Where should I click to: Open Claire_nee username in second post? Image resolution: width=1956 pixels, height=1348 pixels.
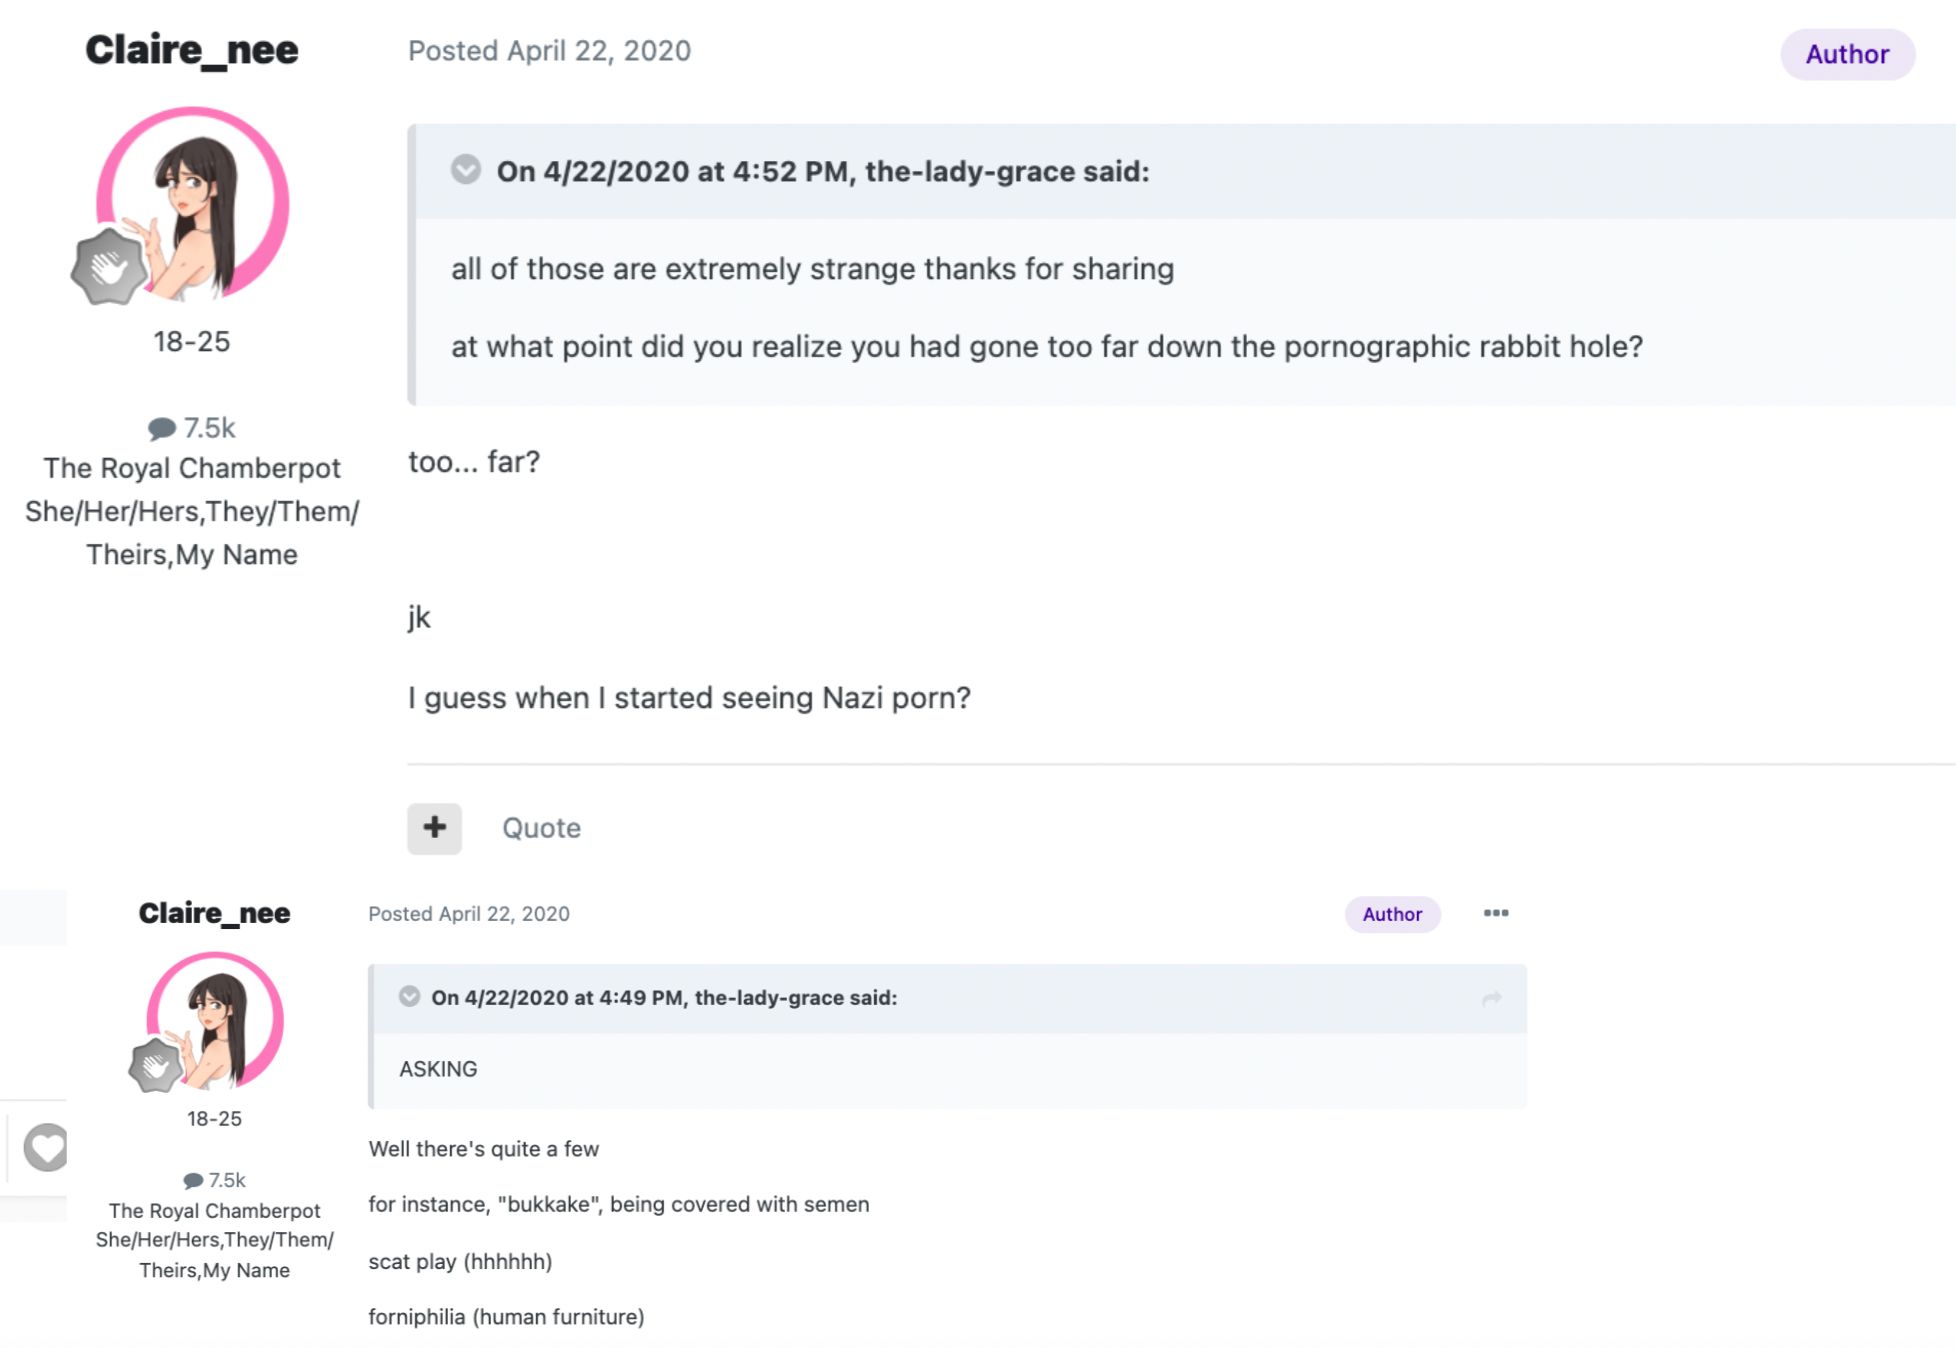[x=214, y=913]
